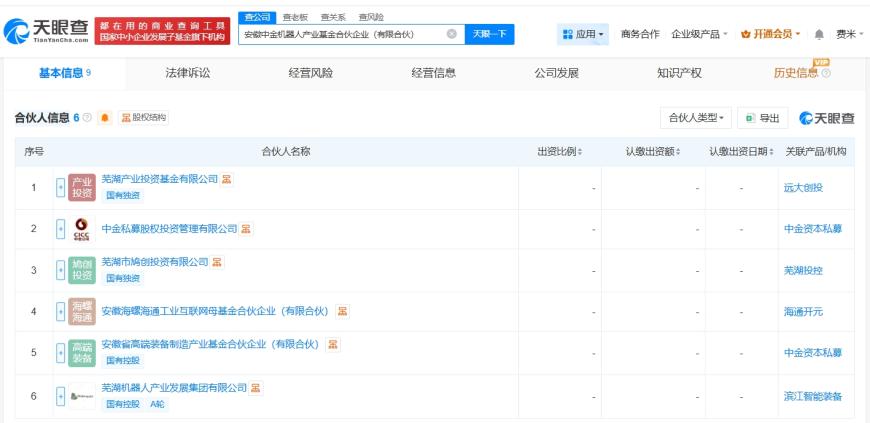The image size is (870, 423).
Task: Open the 滨江智能装备 related institution link
Action: pos(813,396)
